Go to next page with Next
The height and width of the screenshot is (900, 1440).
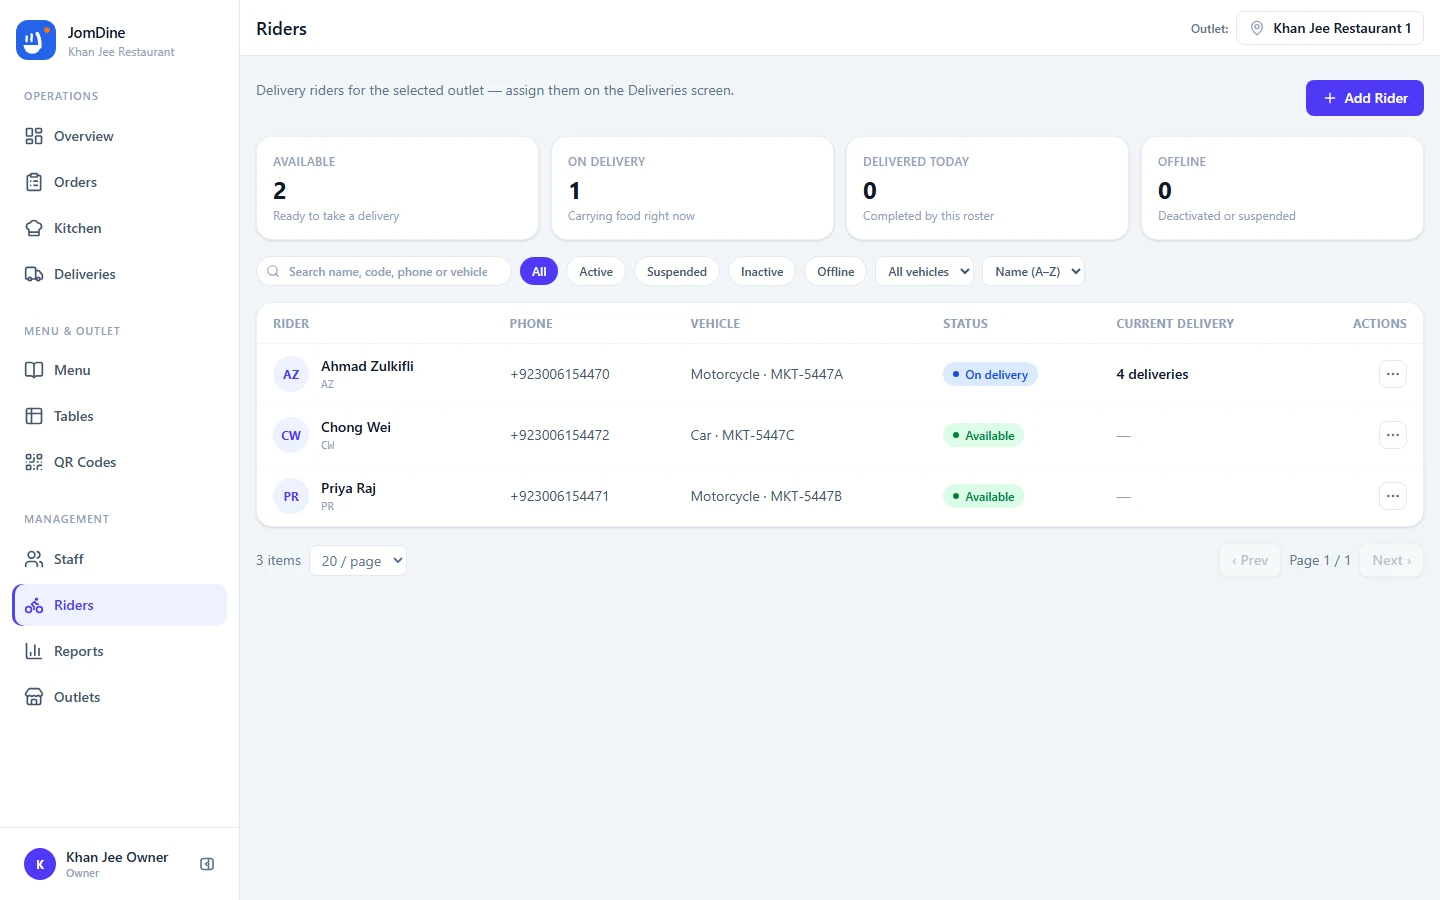point(1391,561)
